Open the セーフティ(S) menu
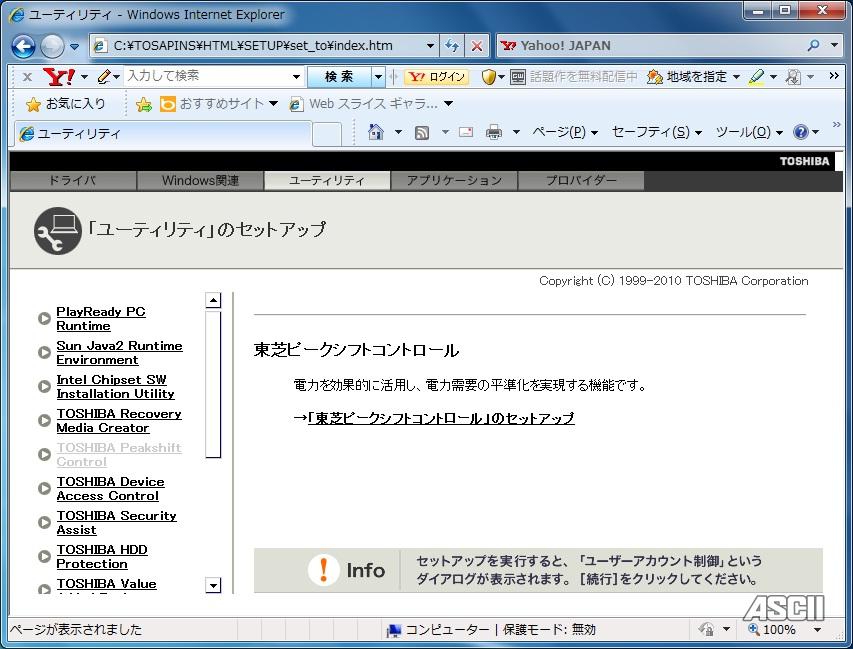 [x=657, y=132]
